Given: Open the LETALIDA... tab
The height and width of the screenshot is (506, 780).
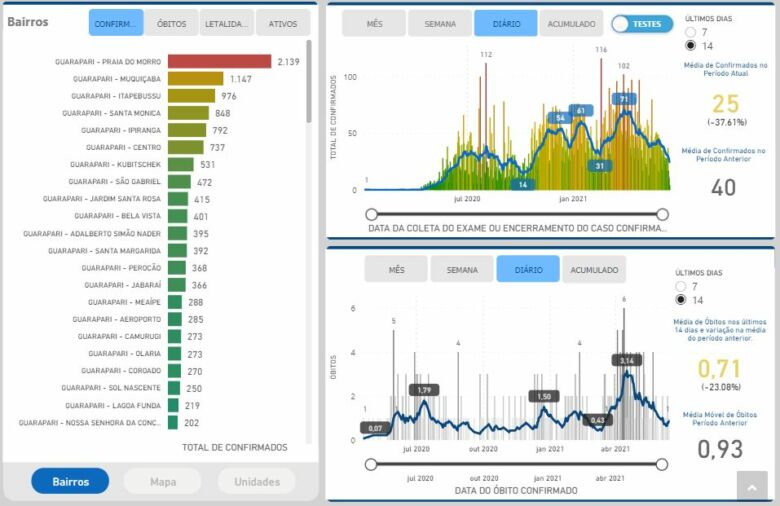Looking at the screenshot, I should point(227,23).
